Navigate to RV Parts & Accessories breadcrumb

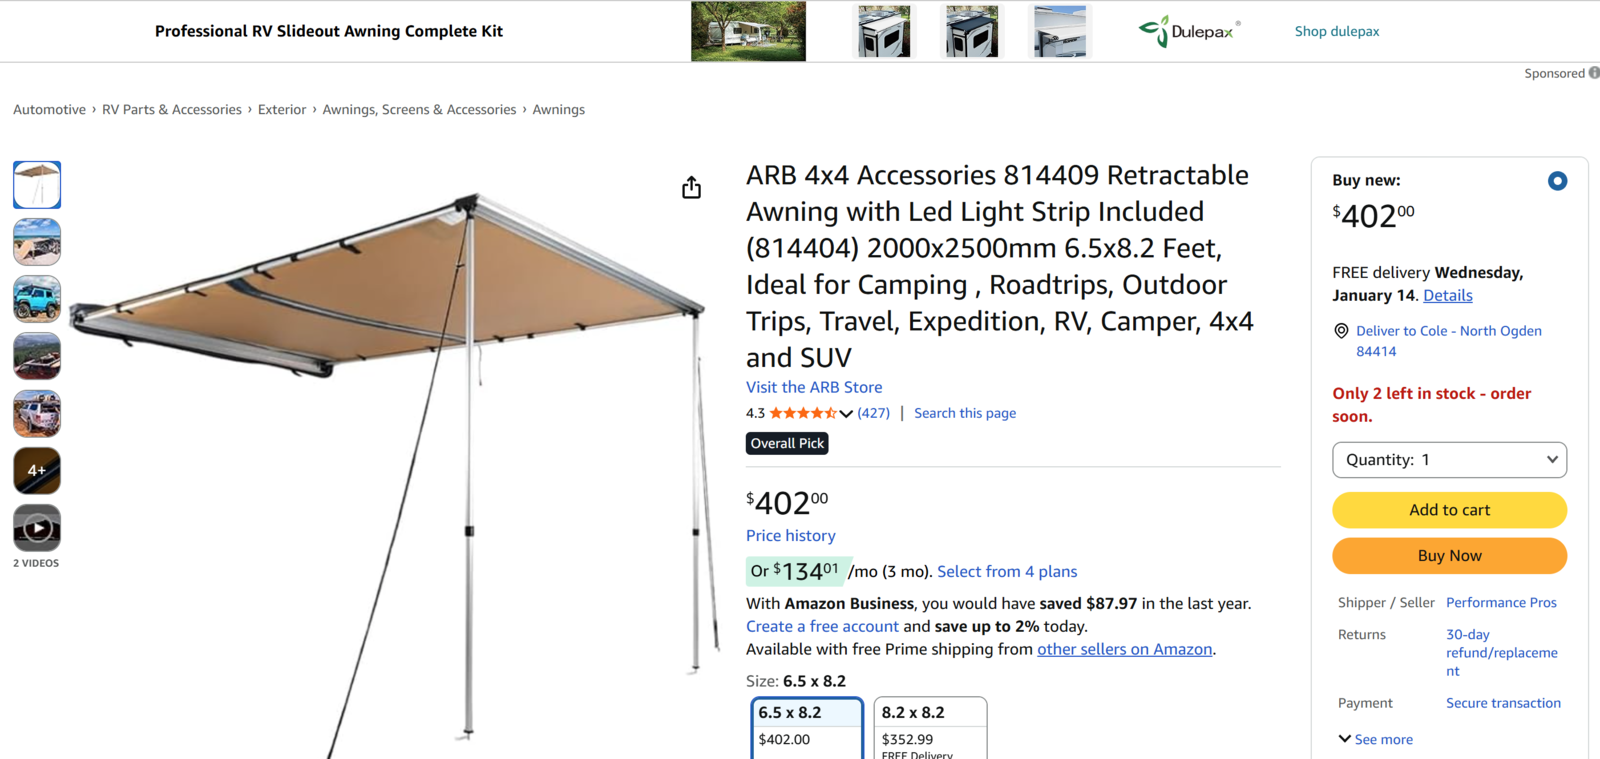pyautogui.click(x=172, y=110)
